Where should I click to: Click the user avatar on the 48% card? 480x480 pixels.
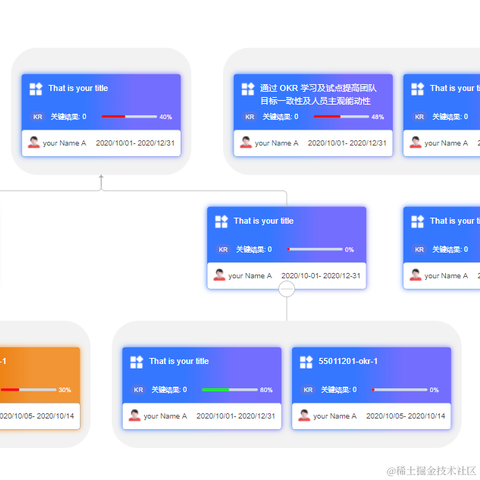pyautogui.click(x=246, y=142)
